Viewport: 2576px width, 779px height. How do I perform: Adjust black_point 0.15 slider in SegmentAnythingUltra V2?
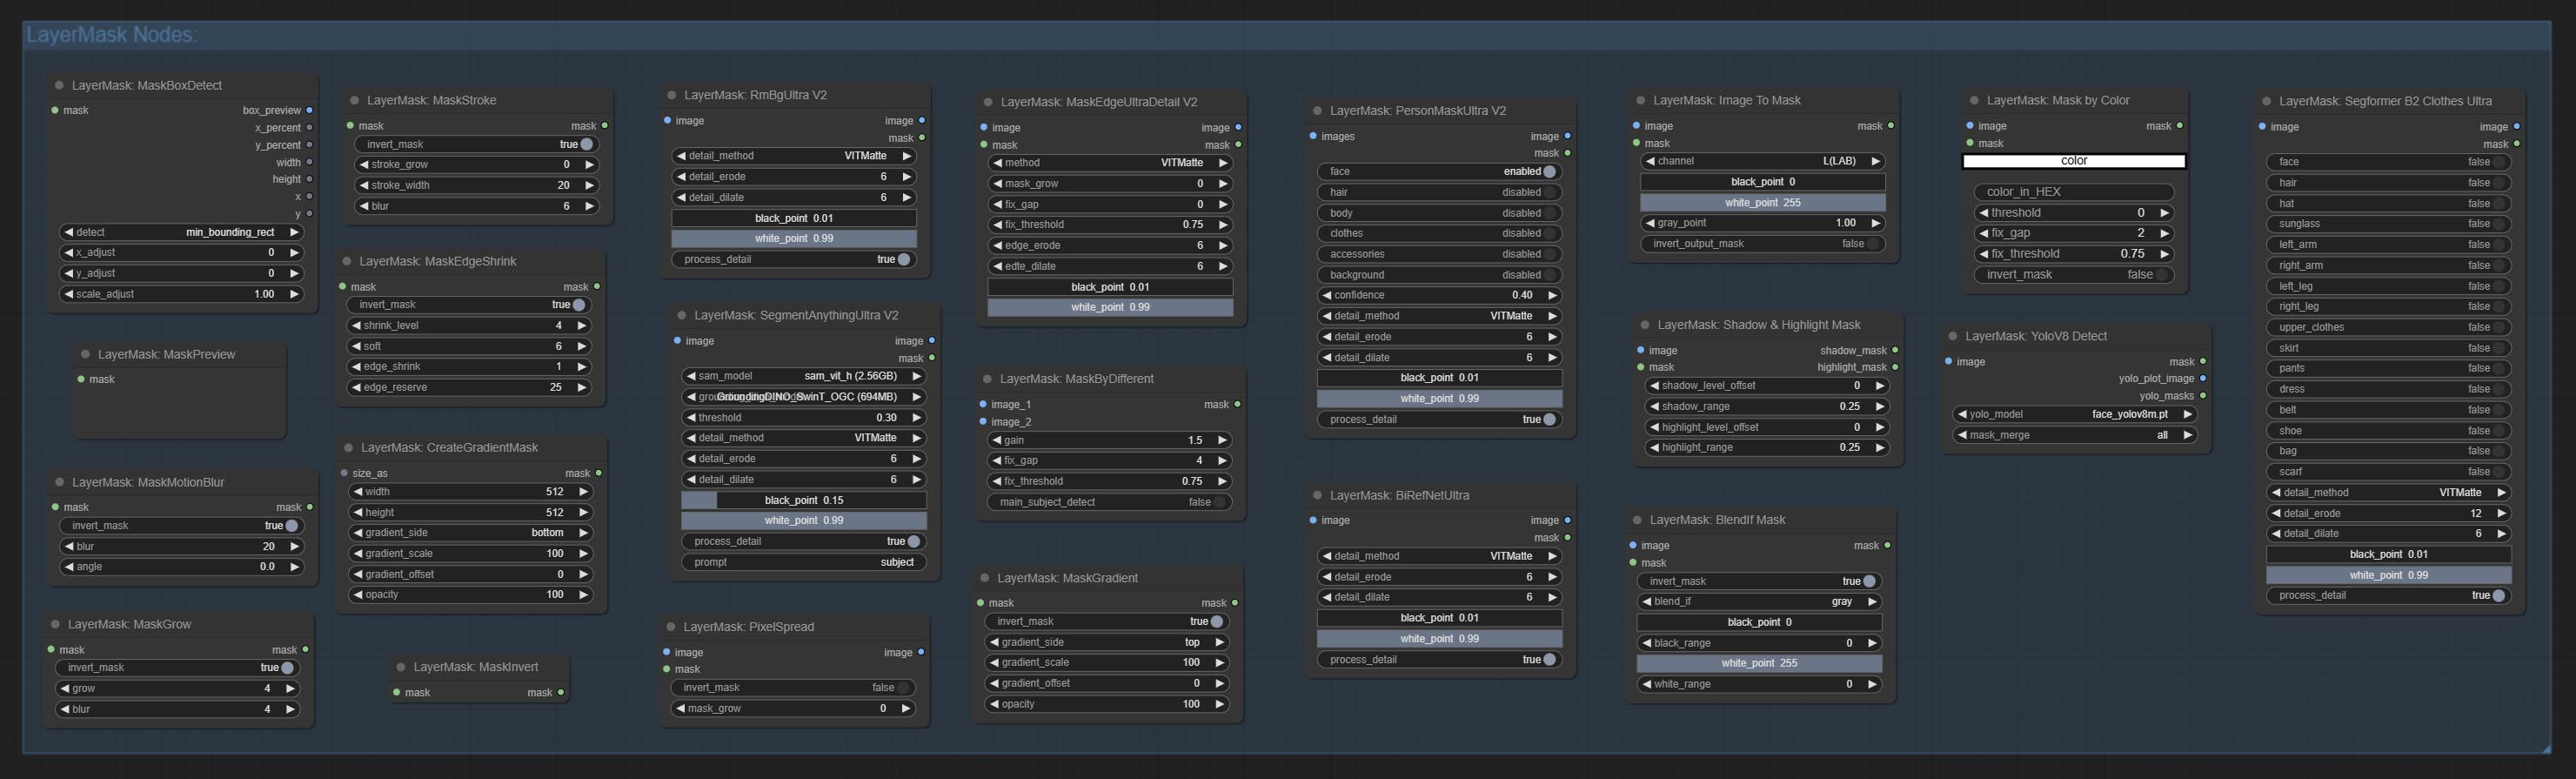[x=804, y=500]
